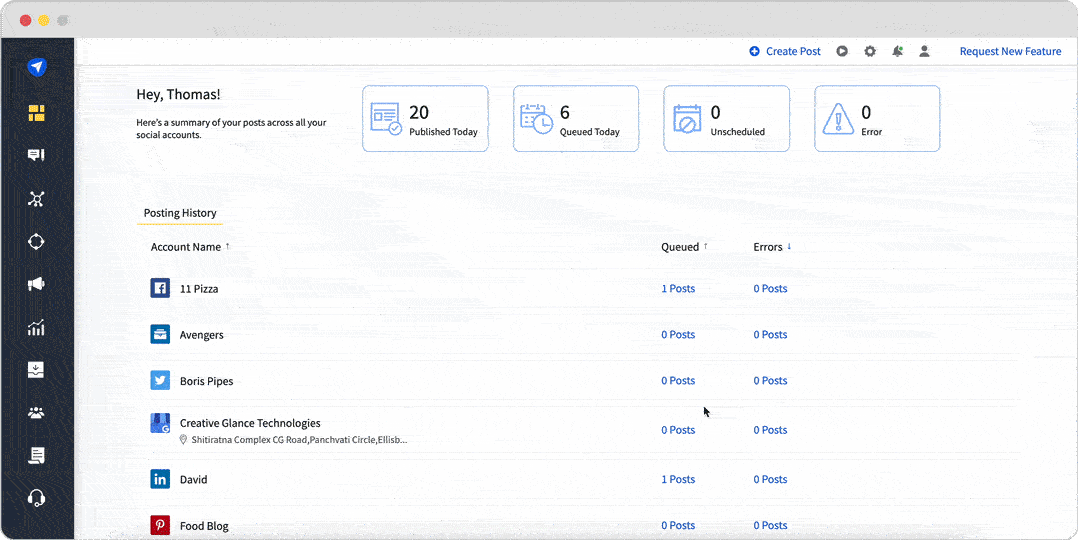Click the Hey, Thomas! greeting
Screen dimensions: 1078x540
tap(179, 94)
